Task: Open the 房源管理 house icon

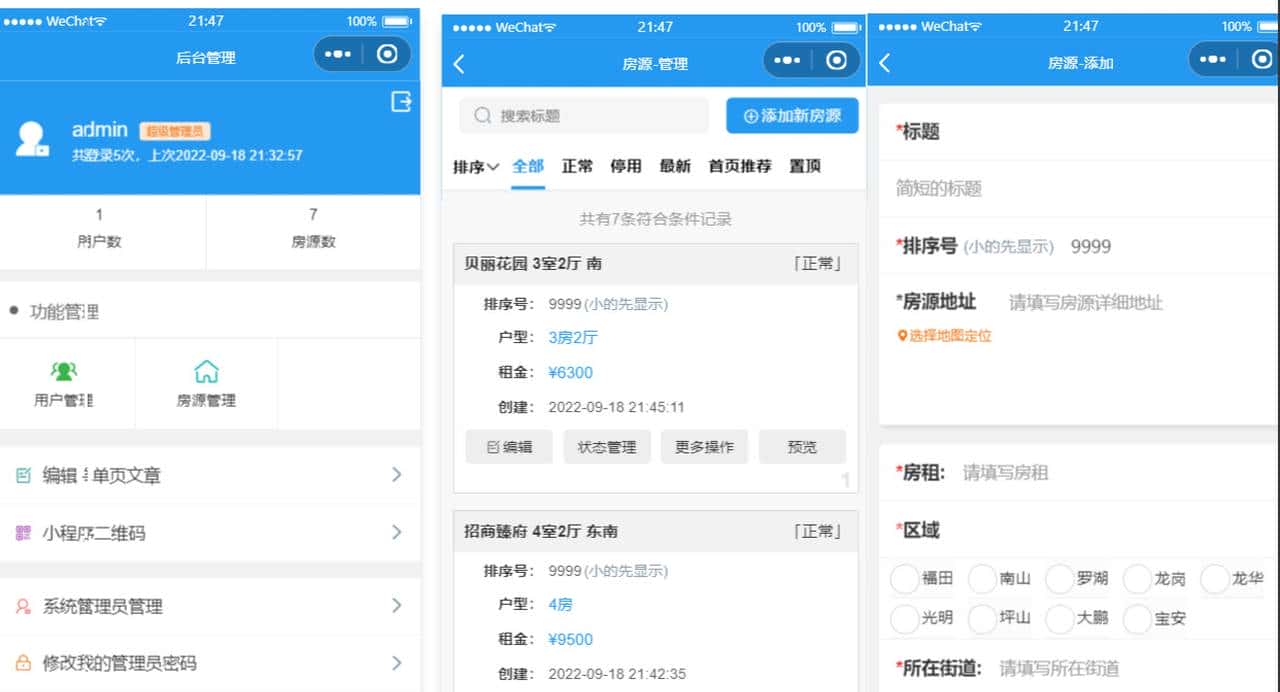Action: click(x=206, y=371)
